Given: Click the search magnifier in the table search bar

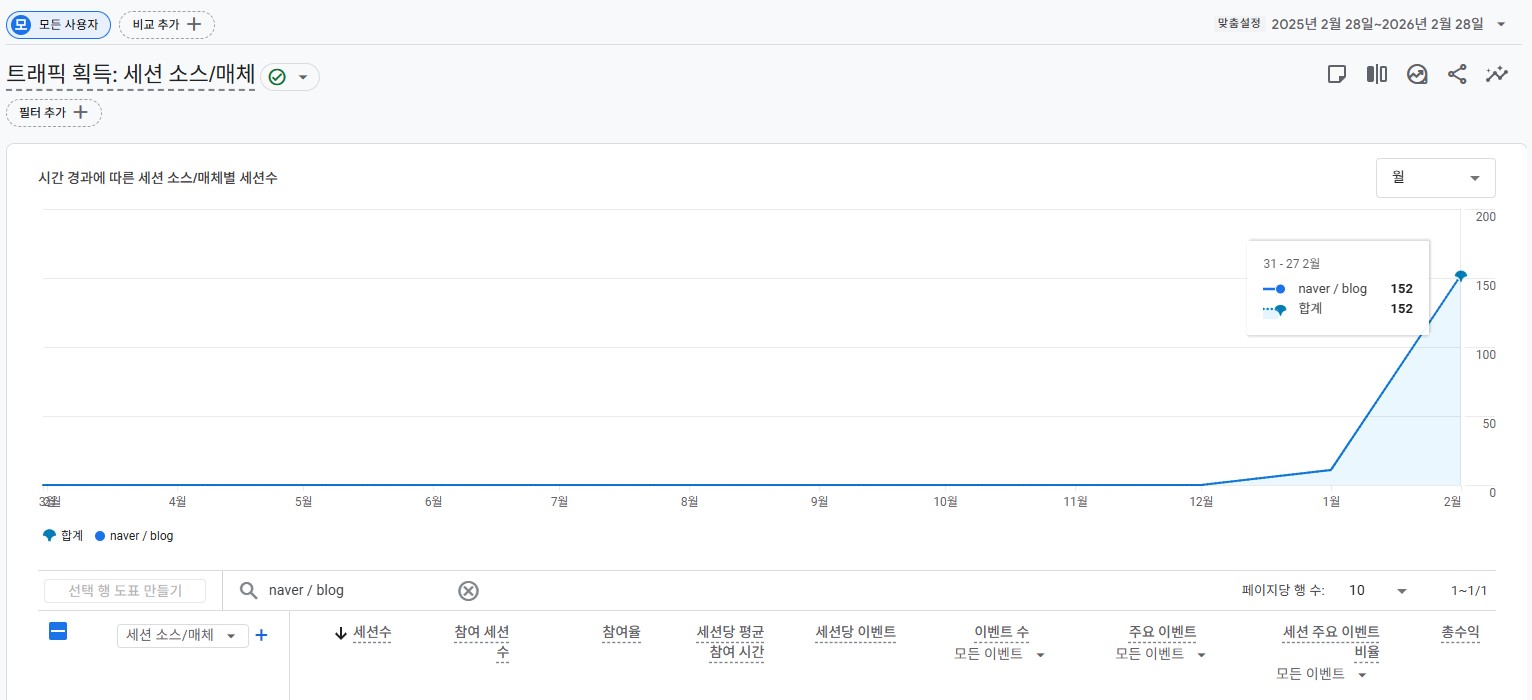Looking at the screenshot, I should pyautogui.click(x=247, y=590).
